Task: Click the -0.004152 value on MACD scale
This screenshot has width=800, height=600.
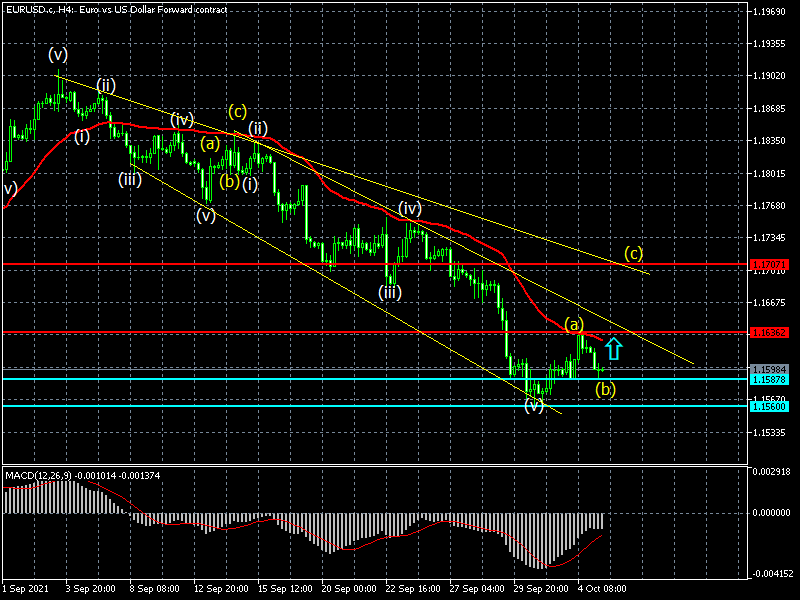Action: click(x=772, y=574)
